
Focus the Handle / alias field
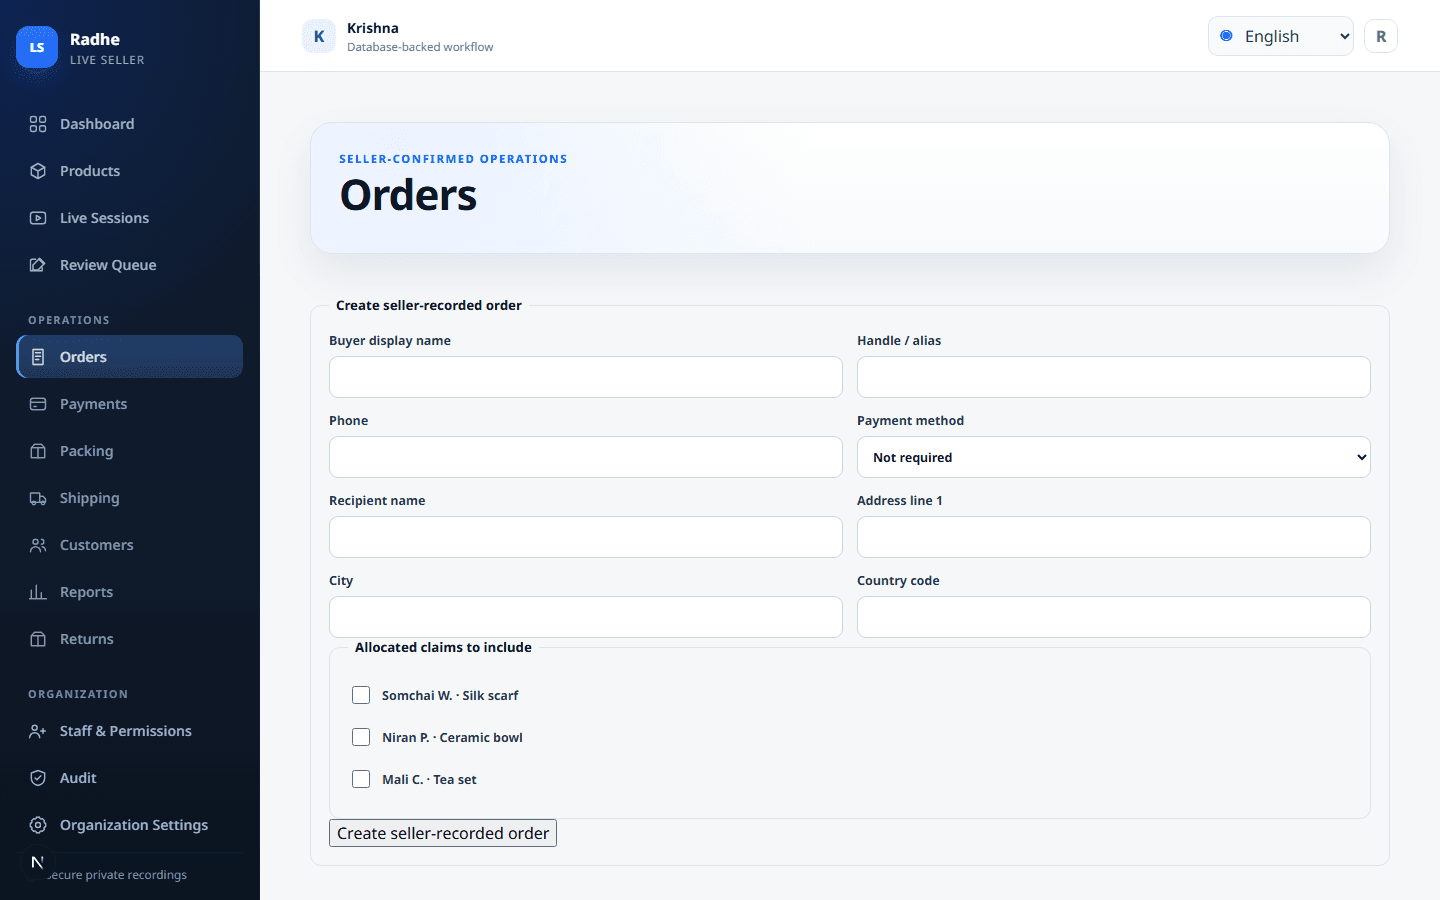point(1114,377)
